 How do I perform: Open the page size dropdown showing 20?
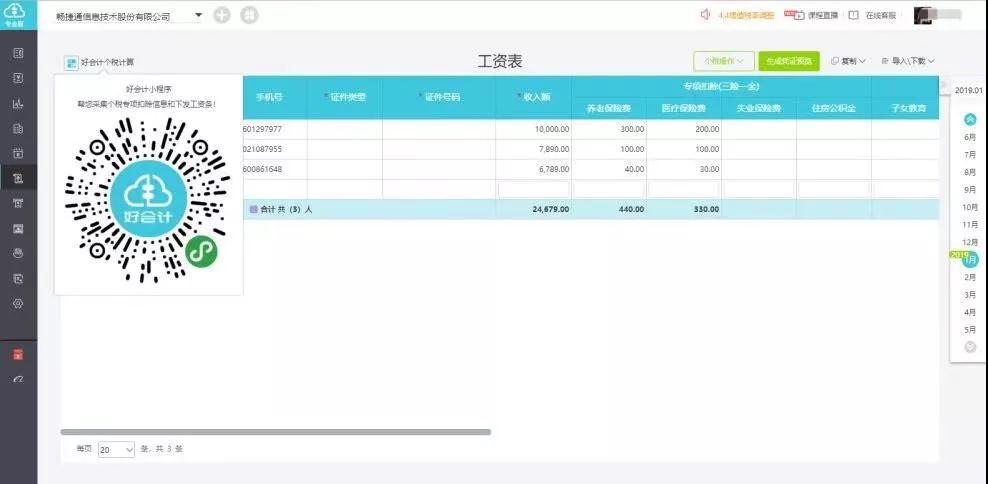[117, 449]
